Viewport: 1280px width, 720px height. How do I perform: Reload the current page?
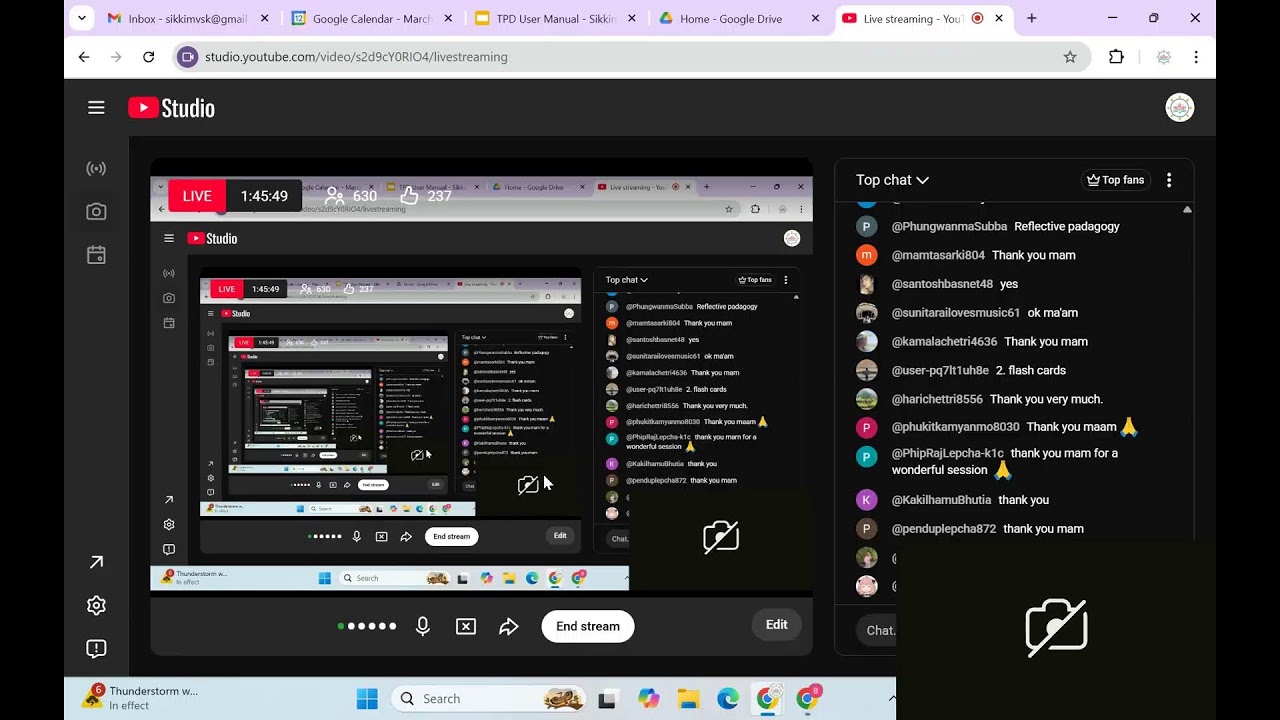click(x=148, y=57)
